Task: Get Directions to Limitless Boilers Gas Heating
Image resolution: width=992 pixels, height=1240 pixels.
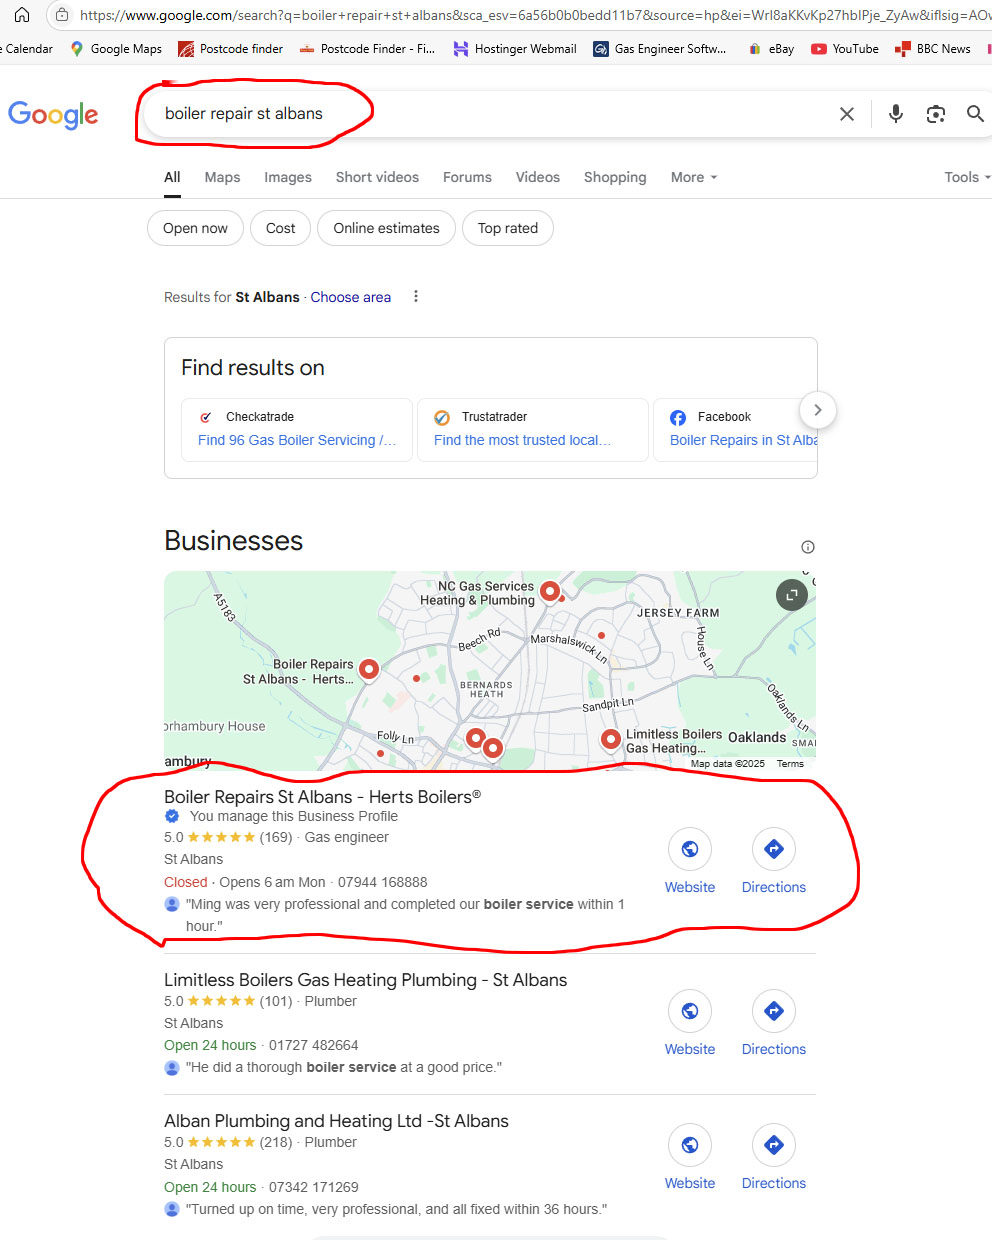Action: [x=773, y=1023]
